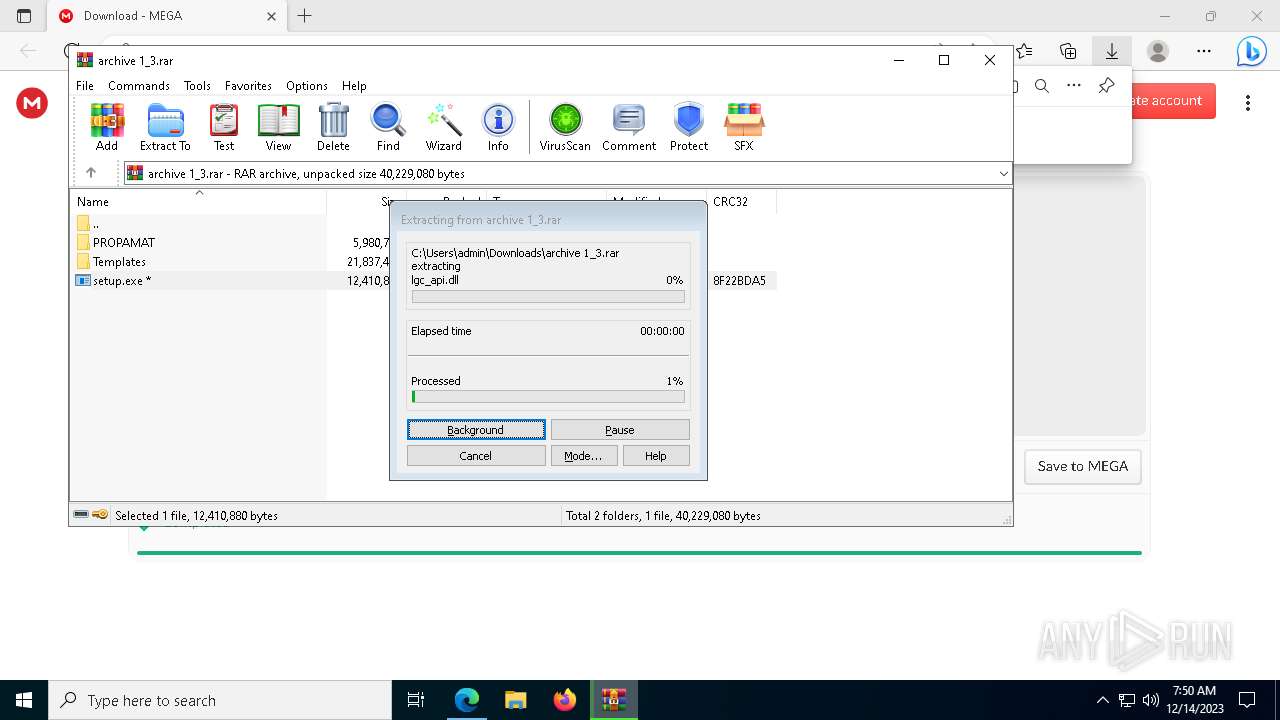
Task: Click the Processed progress bar
Action: [x=548, y=397]
